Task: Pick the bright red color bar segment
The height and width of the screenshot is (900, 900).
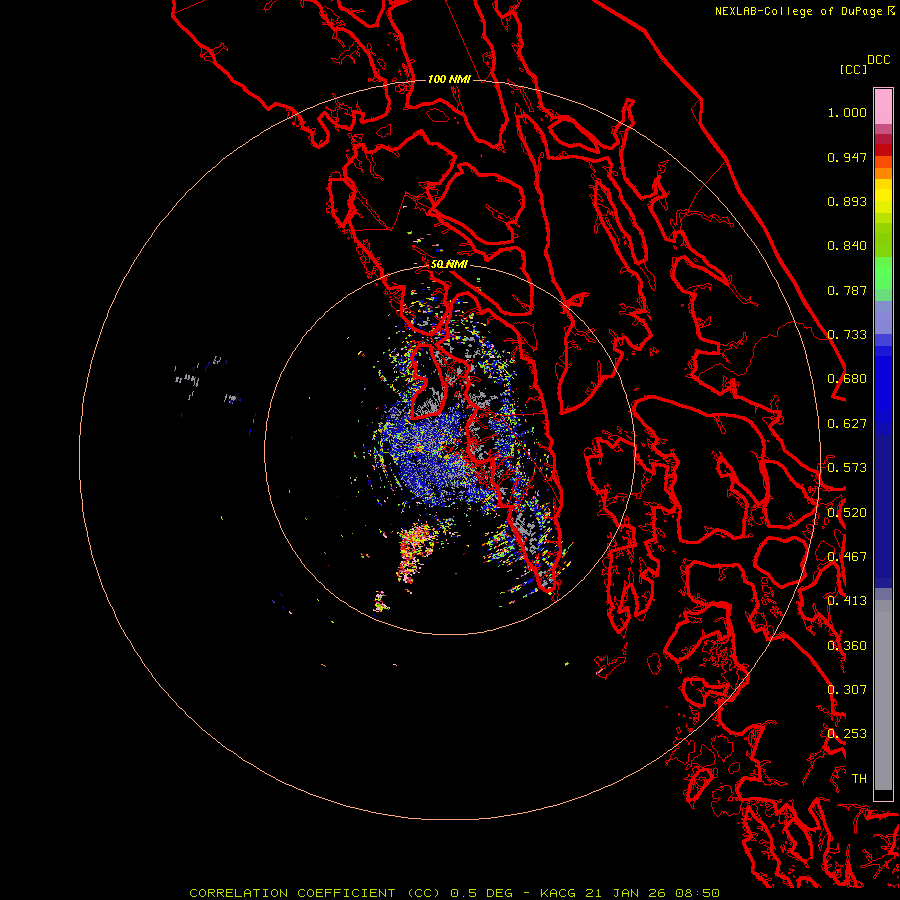Action: point(883,150)
